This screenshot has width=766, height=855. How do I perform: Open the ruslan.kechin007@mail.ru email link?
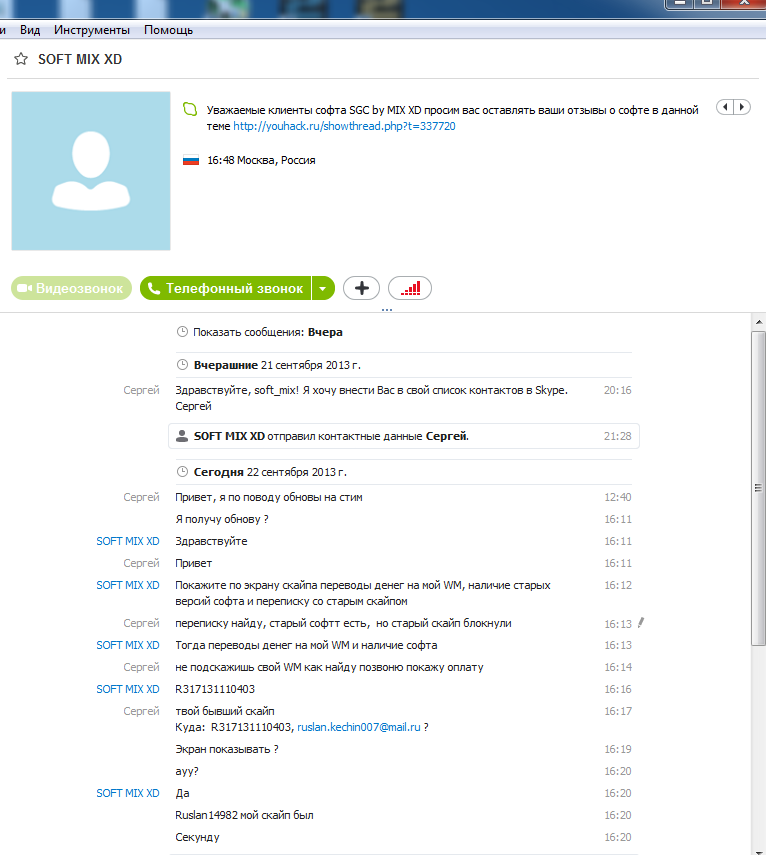359,727
